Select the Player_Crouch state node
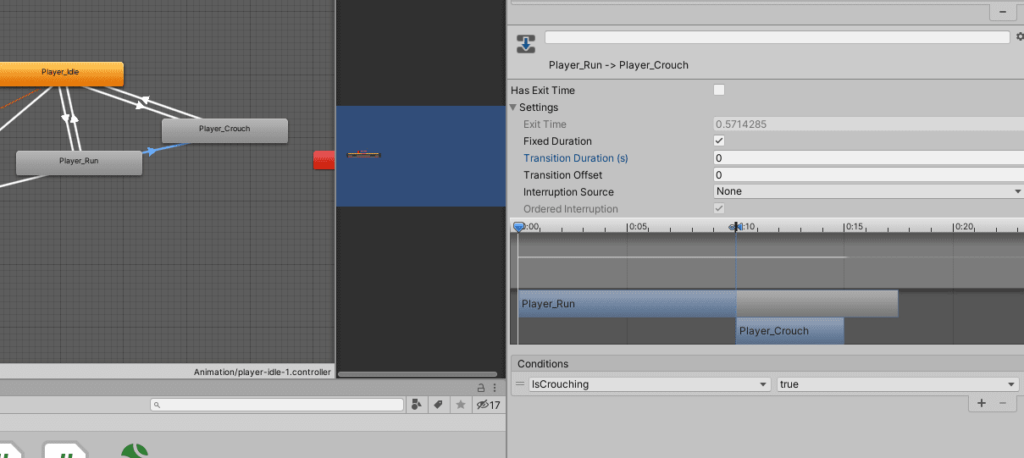The height and width of the screenshot is (458, 1024). (x=224, y=129)
